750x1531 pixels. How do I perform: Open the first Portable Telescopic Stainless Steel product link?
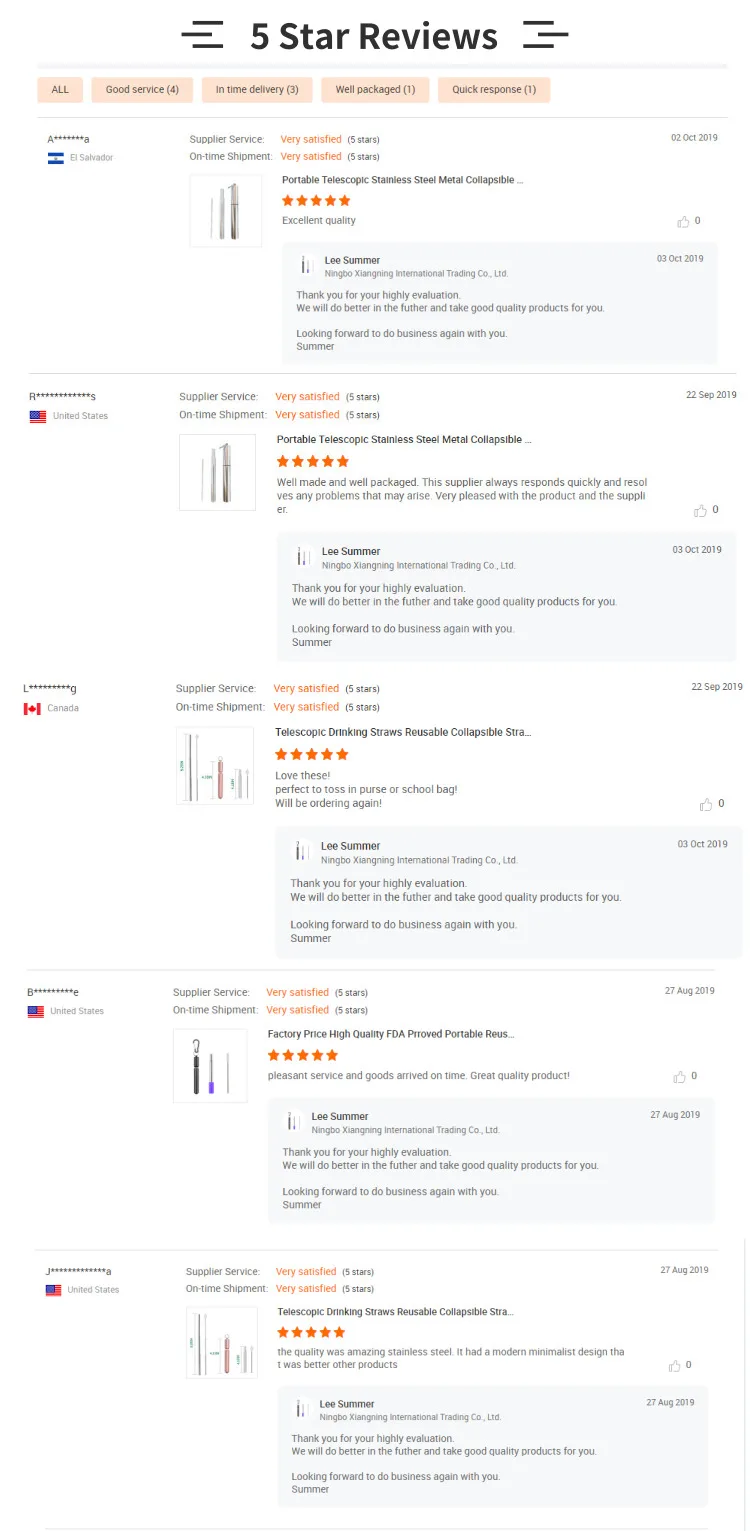[x=402, y=180]
